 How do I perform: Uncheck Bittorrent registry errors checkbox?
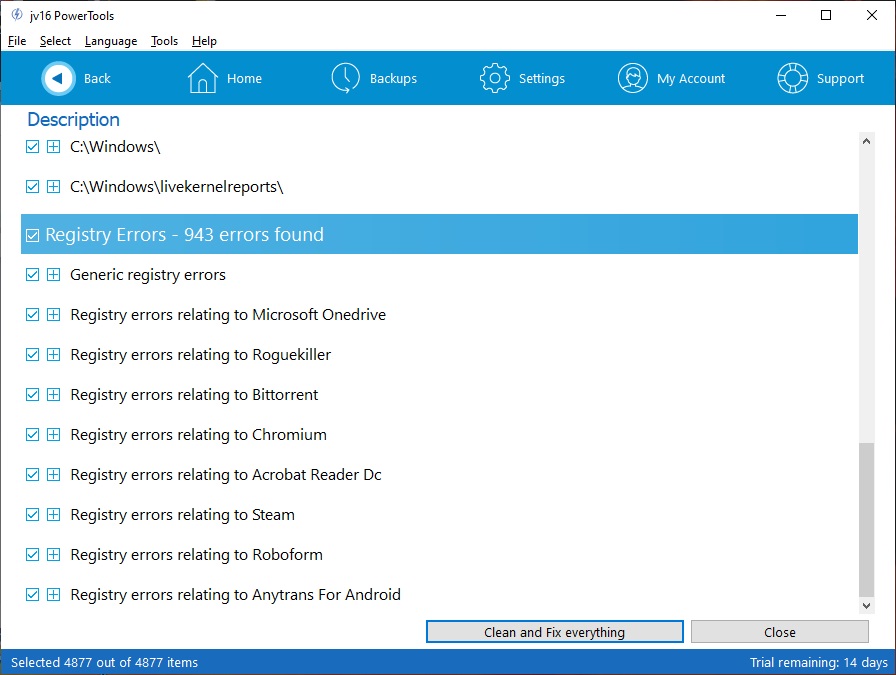(x=33, y=395)
